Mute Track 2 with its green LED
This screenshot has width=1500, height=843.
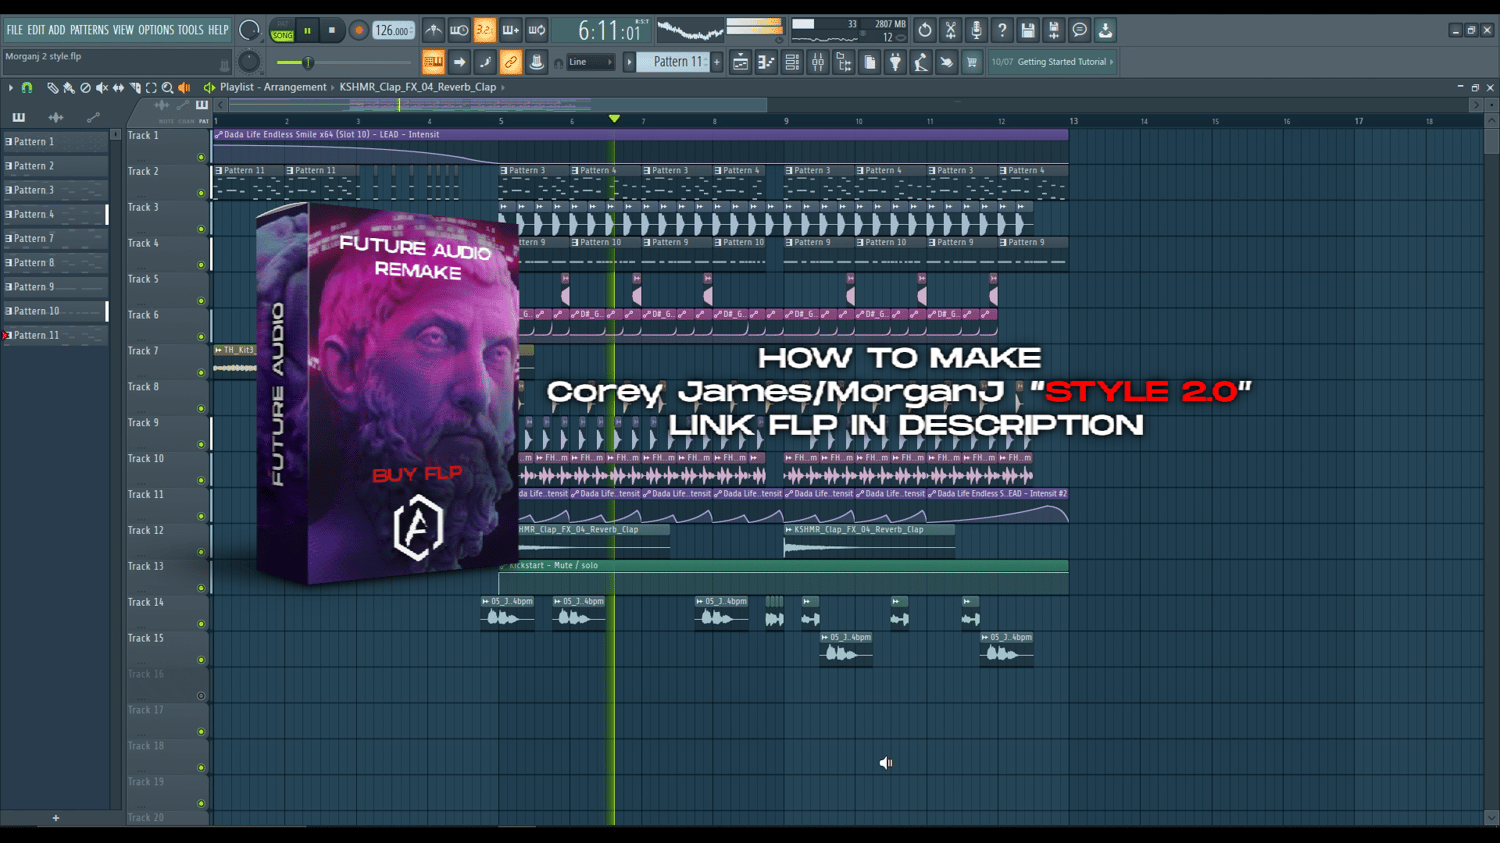201,193
